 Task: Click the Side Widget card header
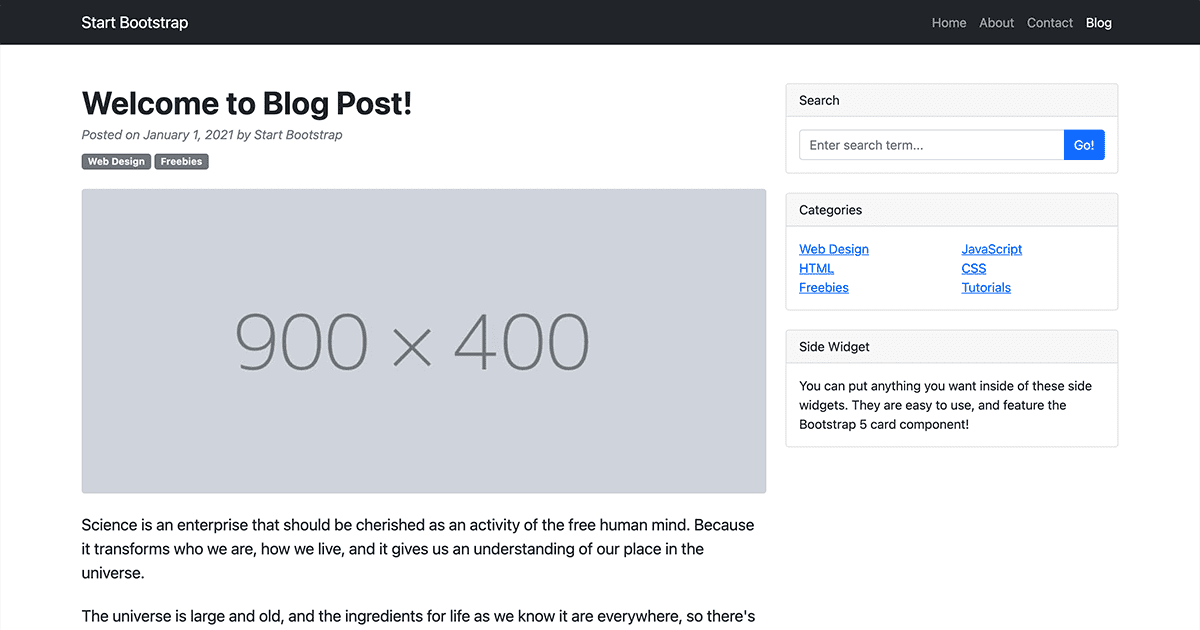click(x=952, y=347)
